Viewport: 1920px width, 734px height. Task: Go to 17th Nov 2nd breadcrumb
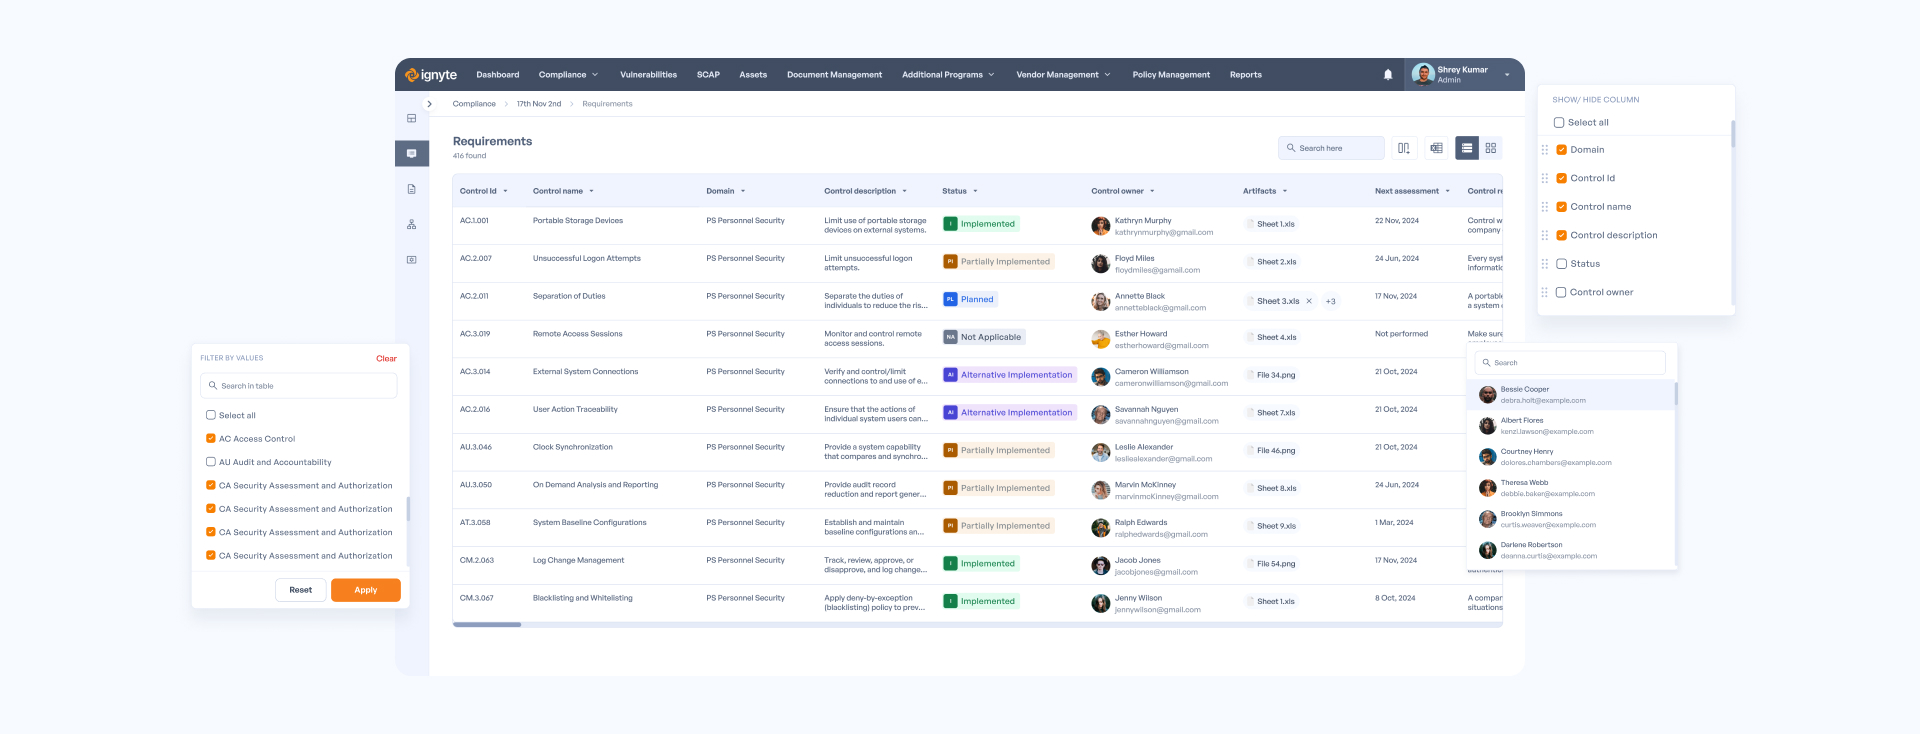click(x=539, y=104)
